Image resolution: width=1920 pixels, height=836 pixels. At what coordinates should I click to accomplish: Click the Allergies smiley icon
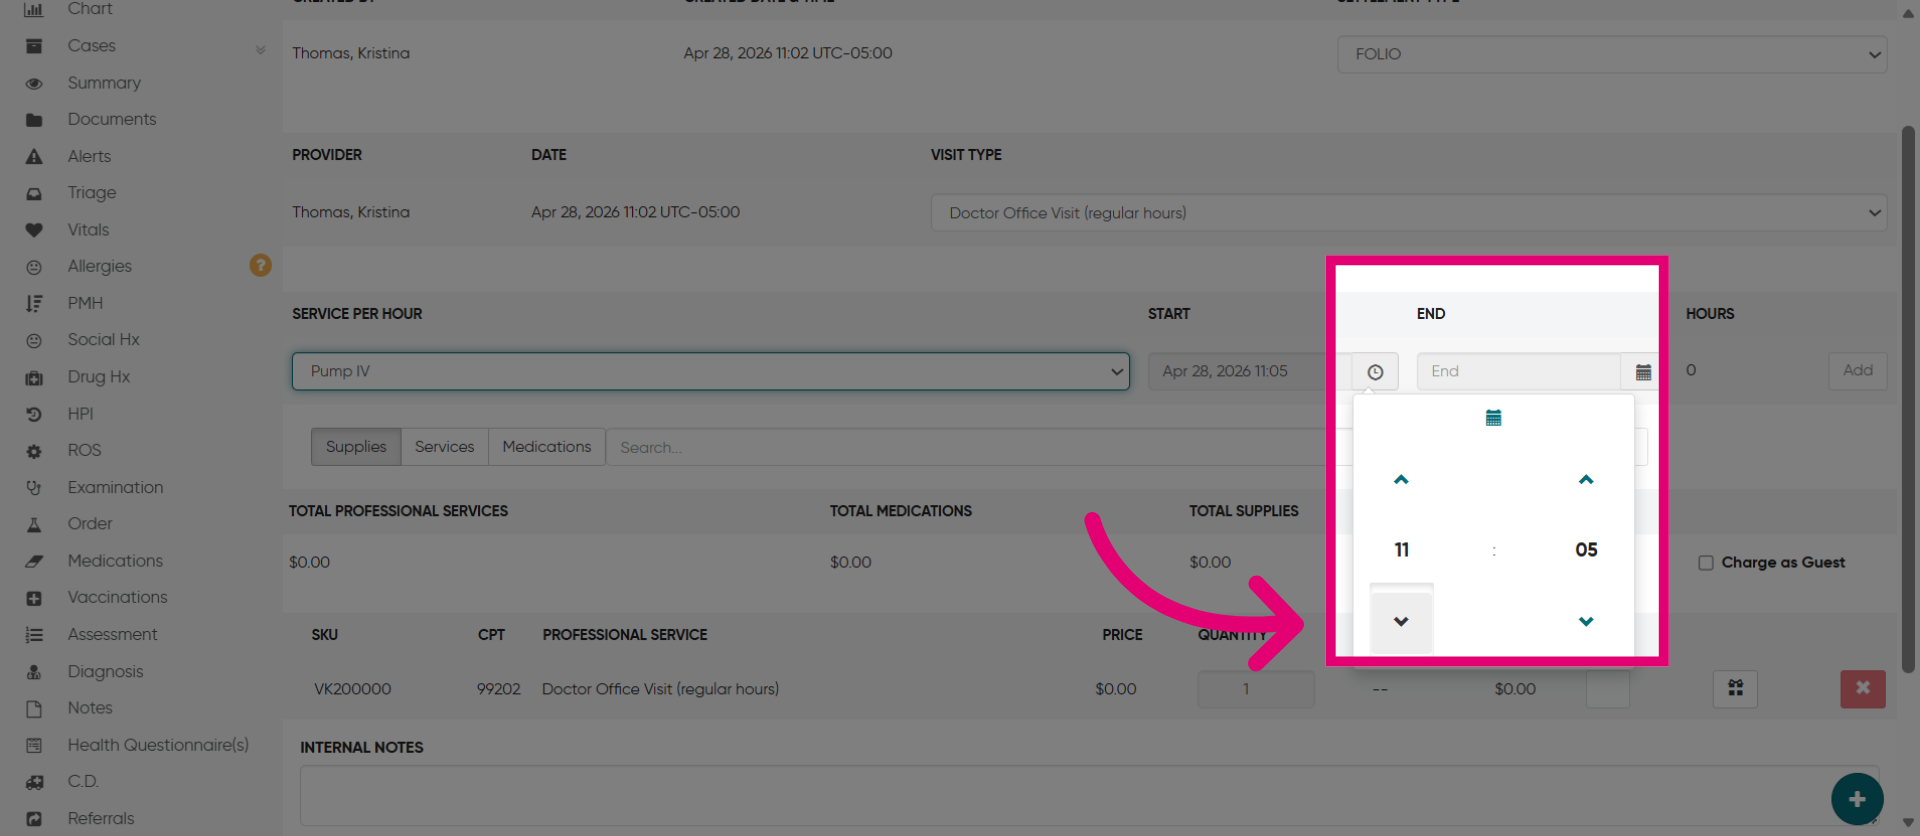(34, 267)
